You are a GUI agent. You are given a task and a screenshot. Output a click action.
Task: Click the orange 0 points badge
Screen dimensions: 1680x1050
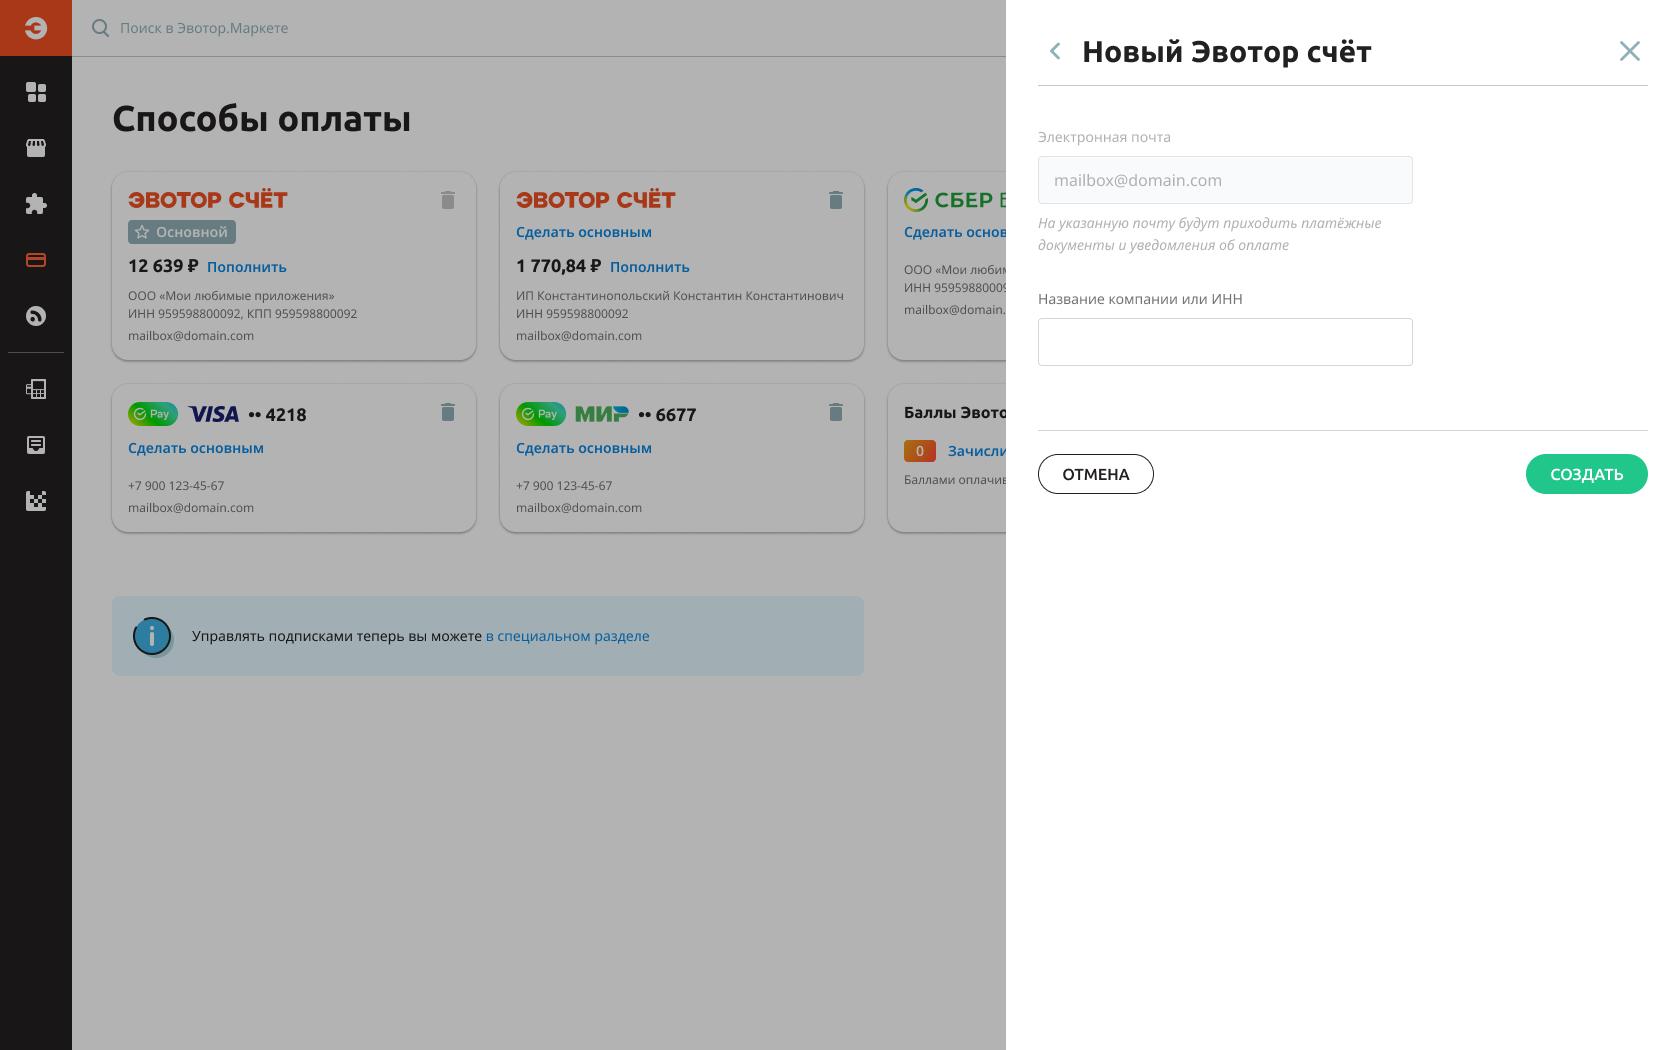920,451
